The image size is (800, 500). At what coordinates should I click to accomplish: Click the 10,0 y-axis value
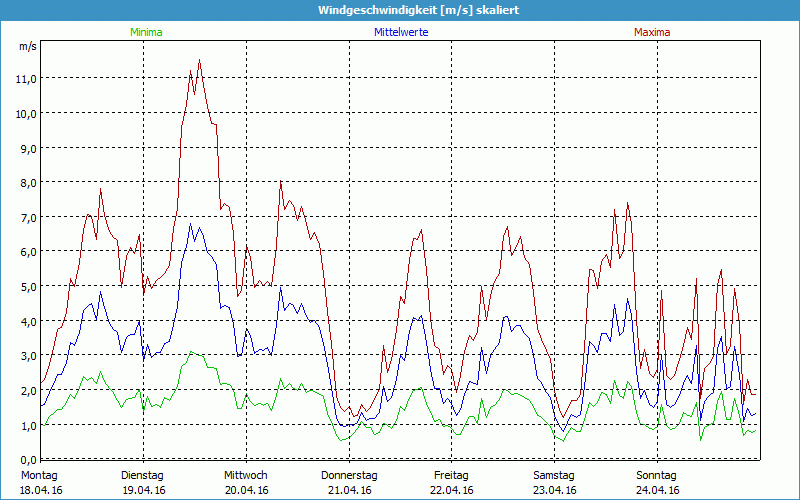pos(26,113)
